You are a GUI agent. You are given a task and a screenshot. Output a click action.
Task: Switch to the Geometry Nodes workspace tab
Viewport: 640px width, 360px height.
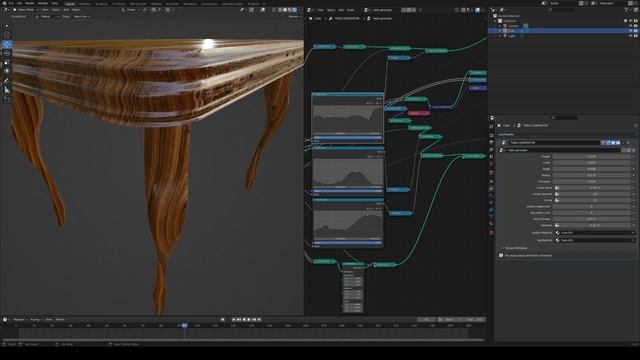click(x=232, y=4)
